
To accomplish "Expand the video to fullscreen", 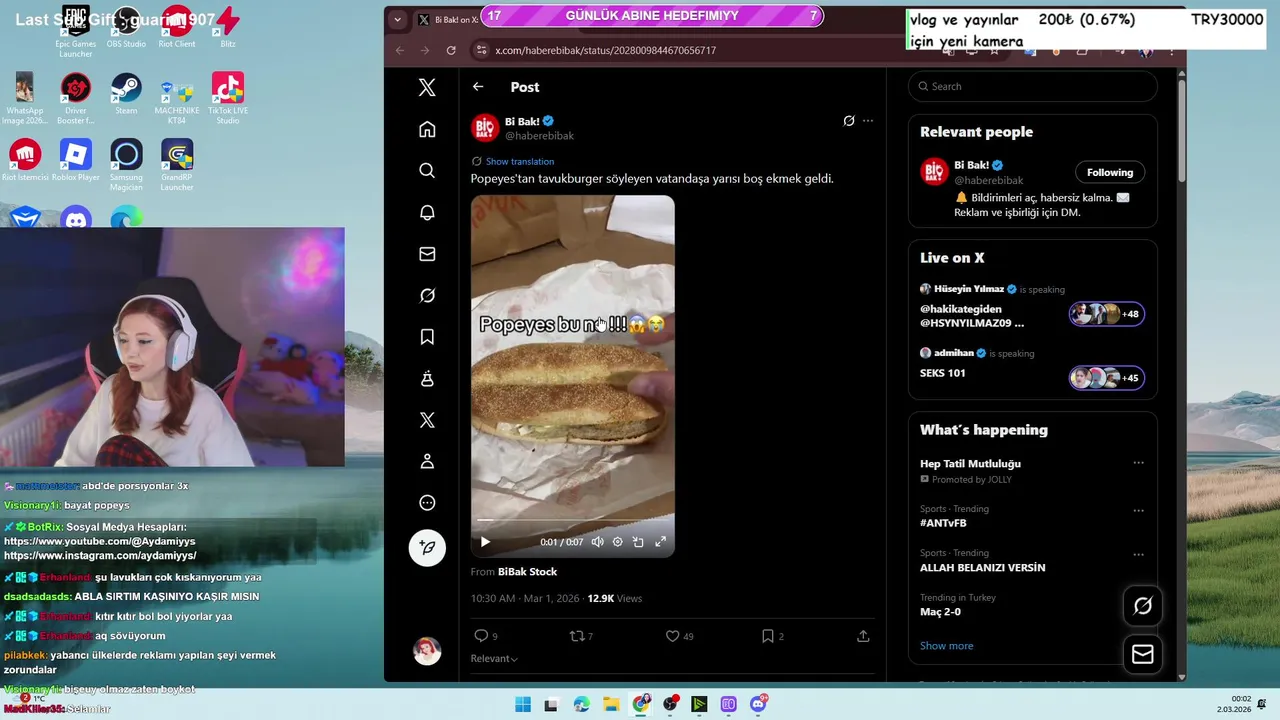I will (660, 542).
